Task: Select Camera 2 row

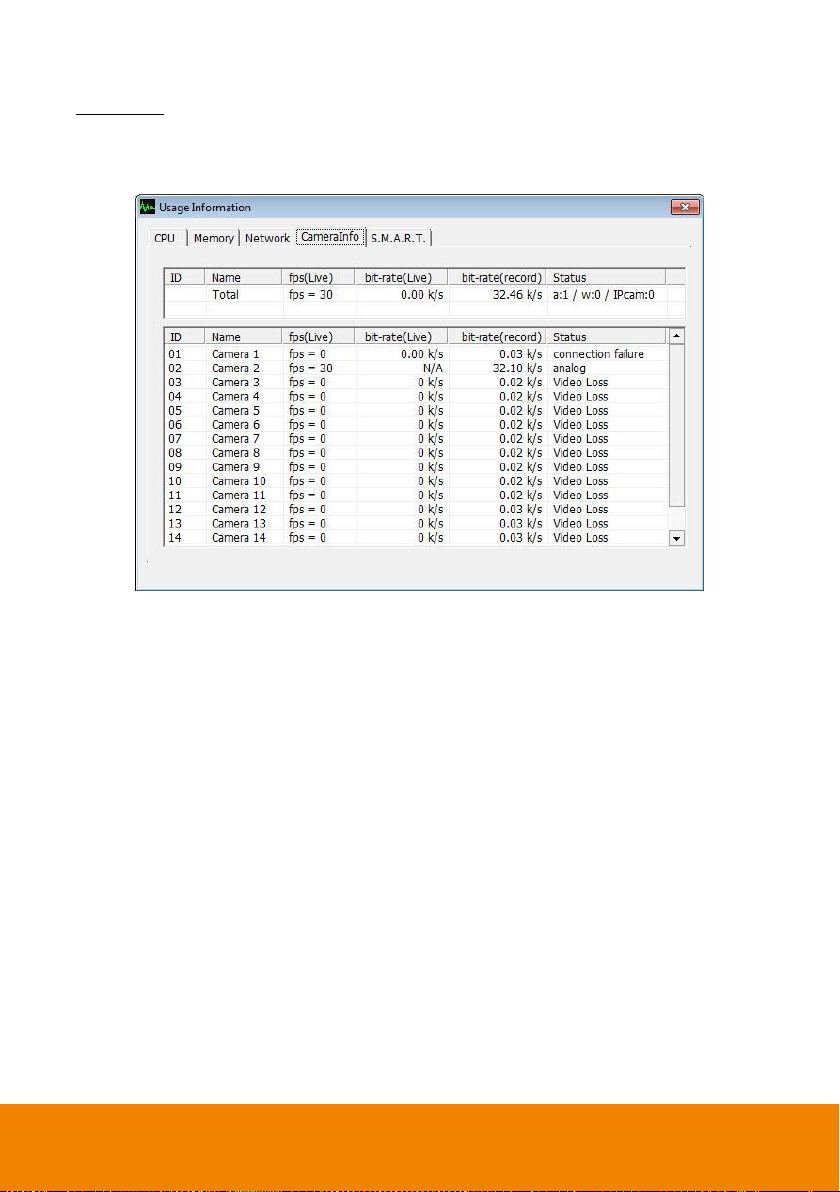Action: click(417, 368)
